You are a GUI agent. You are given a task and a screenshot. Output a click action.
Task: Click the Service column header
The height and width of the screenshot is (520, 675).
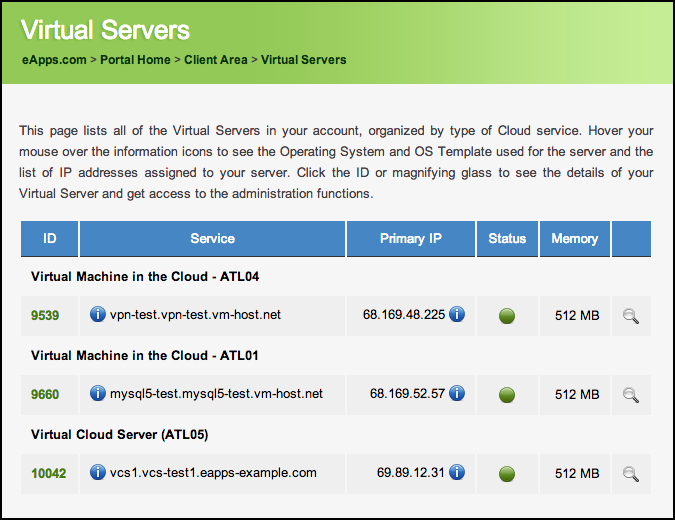212,238
